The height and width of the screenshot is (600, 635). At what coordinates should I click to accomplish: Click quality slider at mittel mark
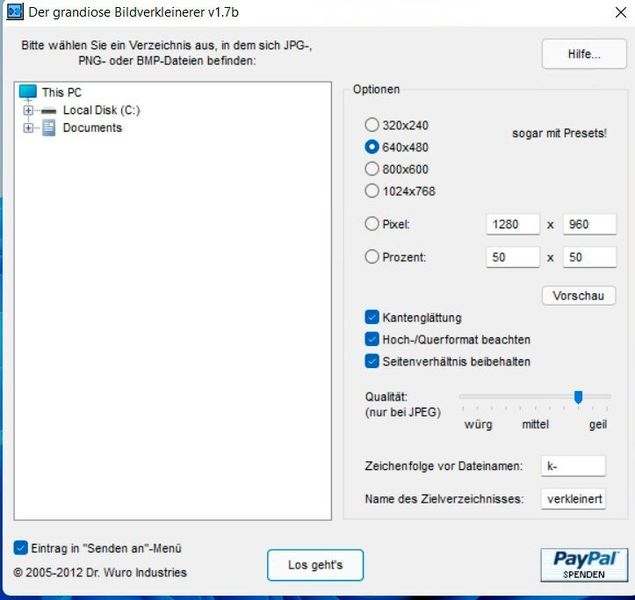click(x=535, y=397)
